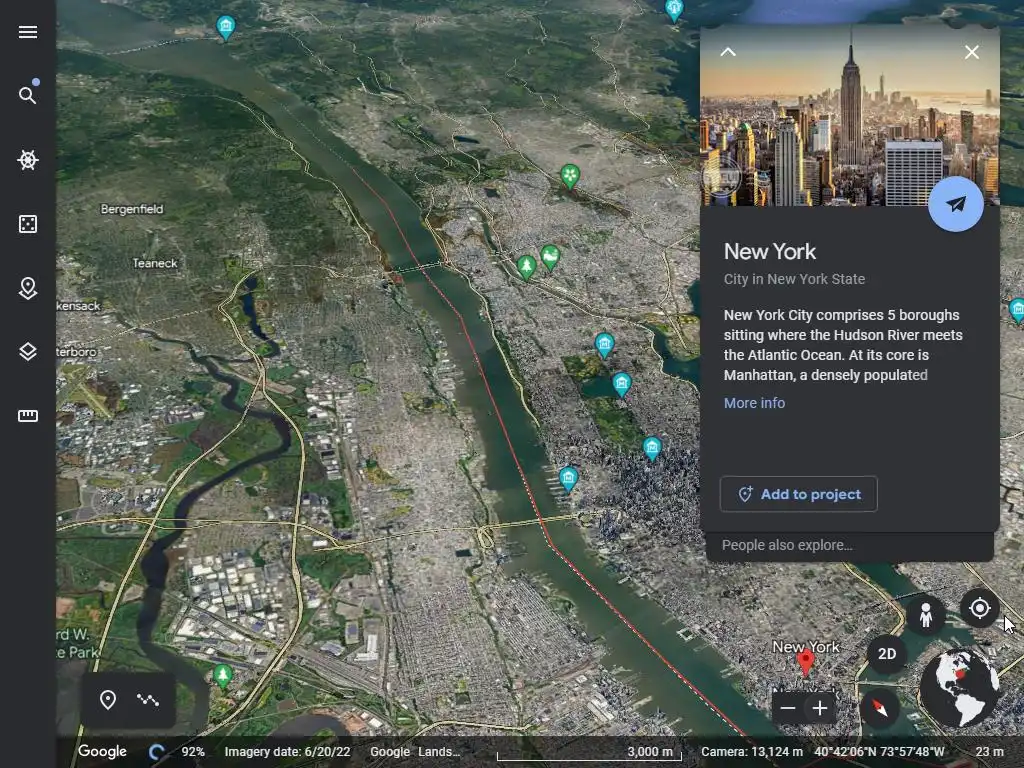Click the I'm Feeling Lucky dice icon
1024x768 pixels.
[27, 224]
